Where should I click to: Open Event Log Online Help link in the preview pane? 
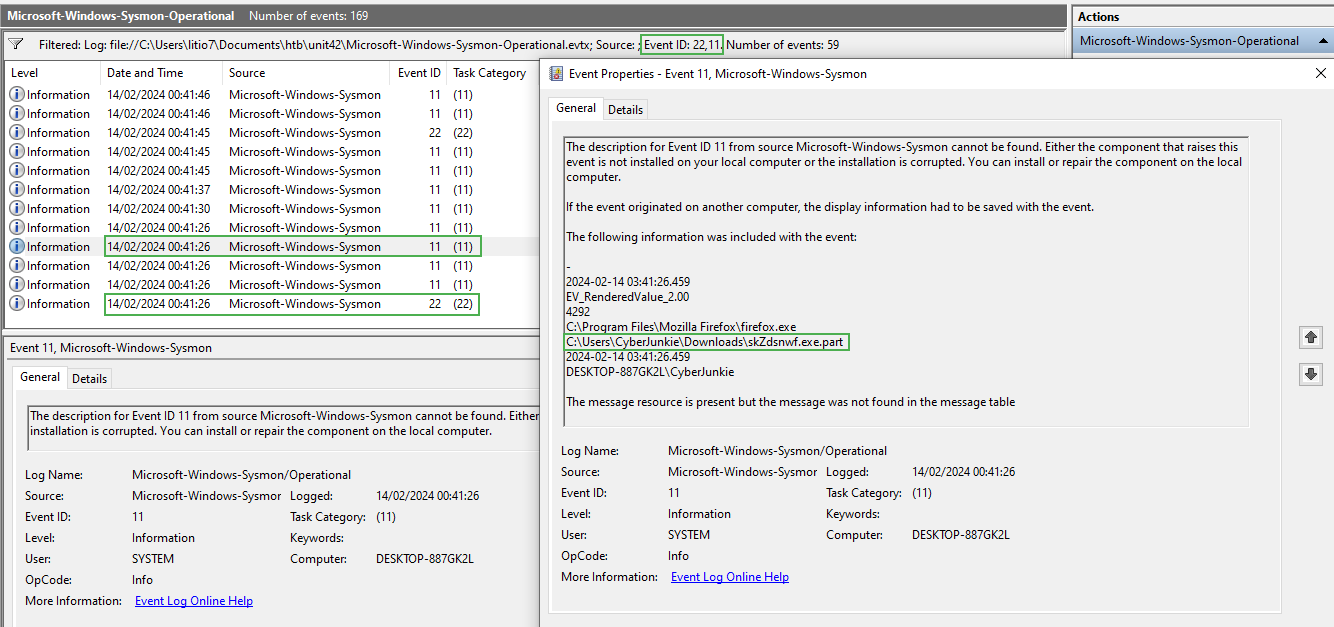tap(194, 601)
